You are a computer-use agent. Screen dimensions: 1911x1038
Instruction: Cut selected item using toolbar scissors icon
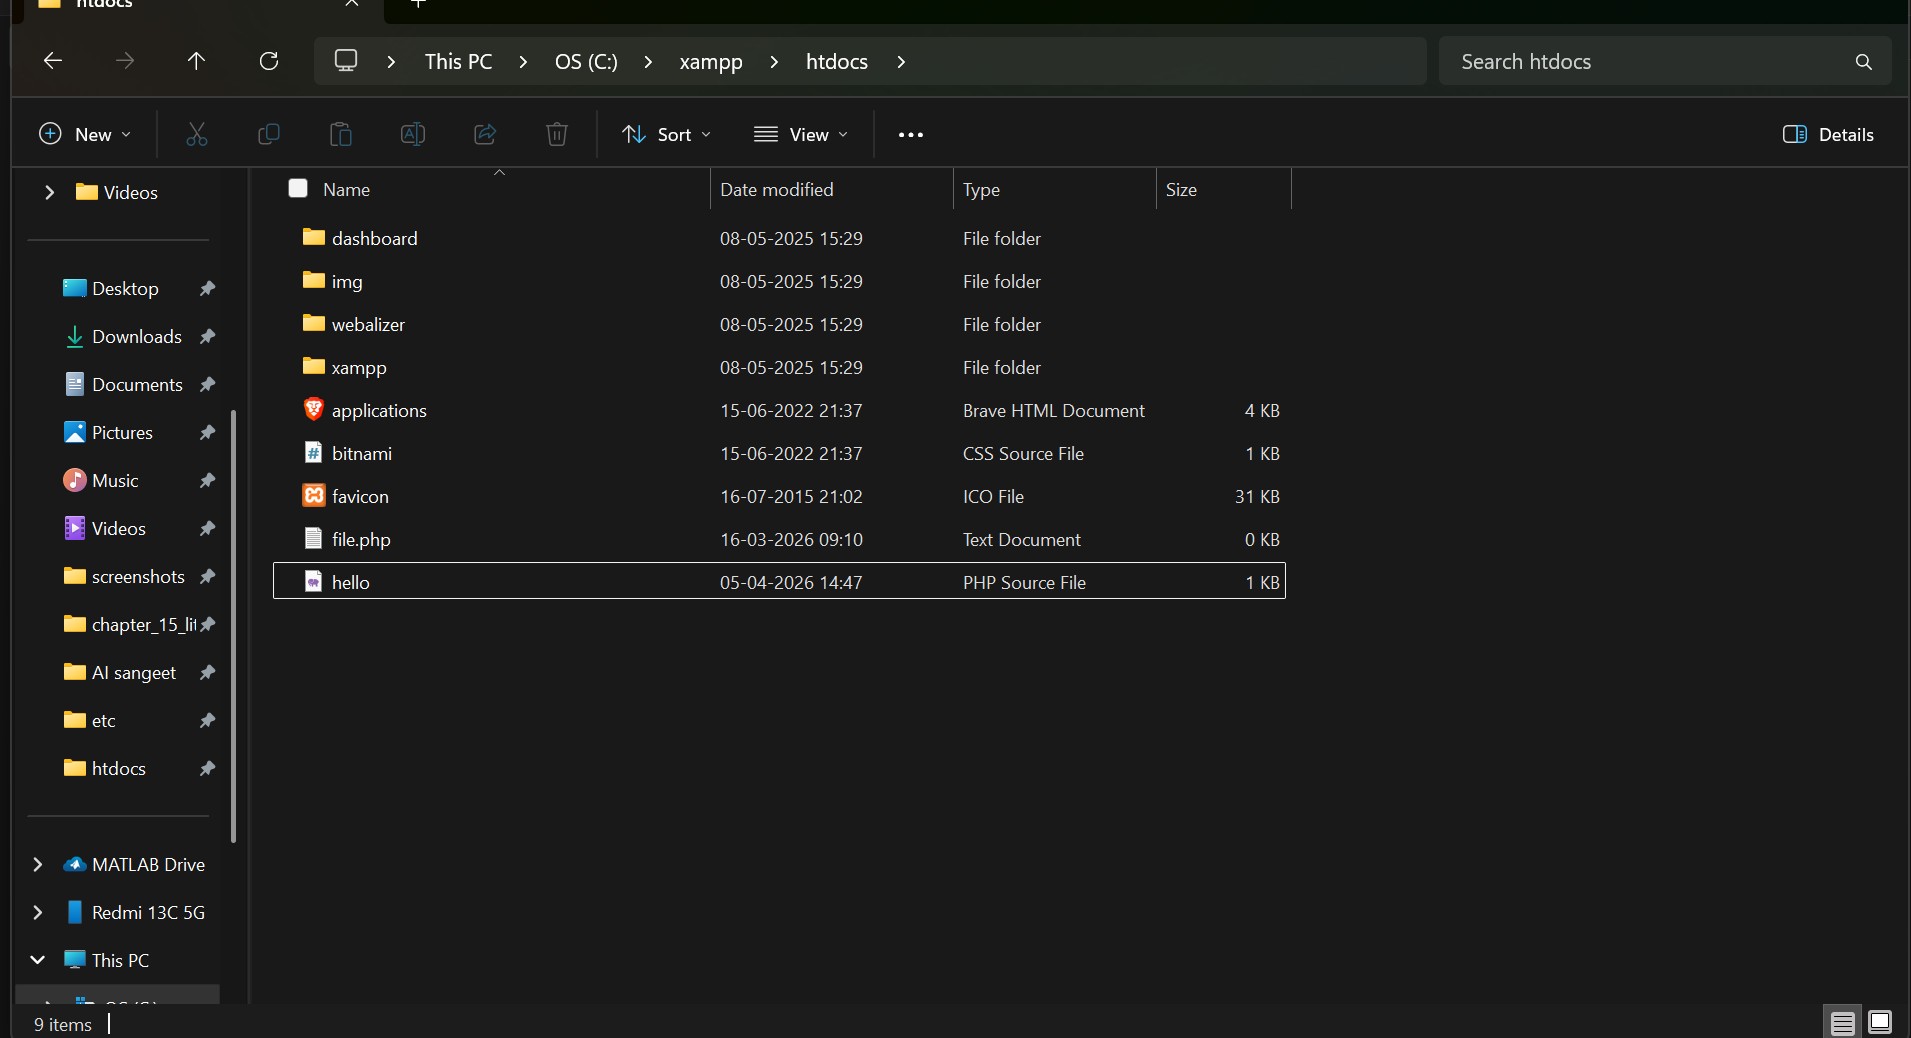196,135
